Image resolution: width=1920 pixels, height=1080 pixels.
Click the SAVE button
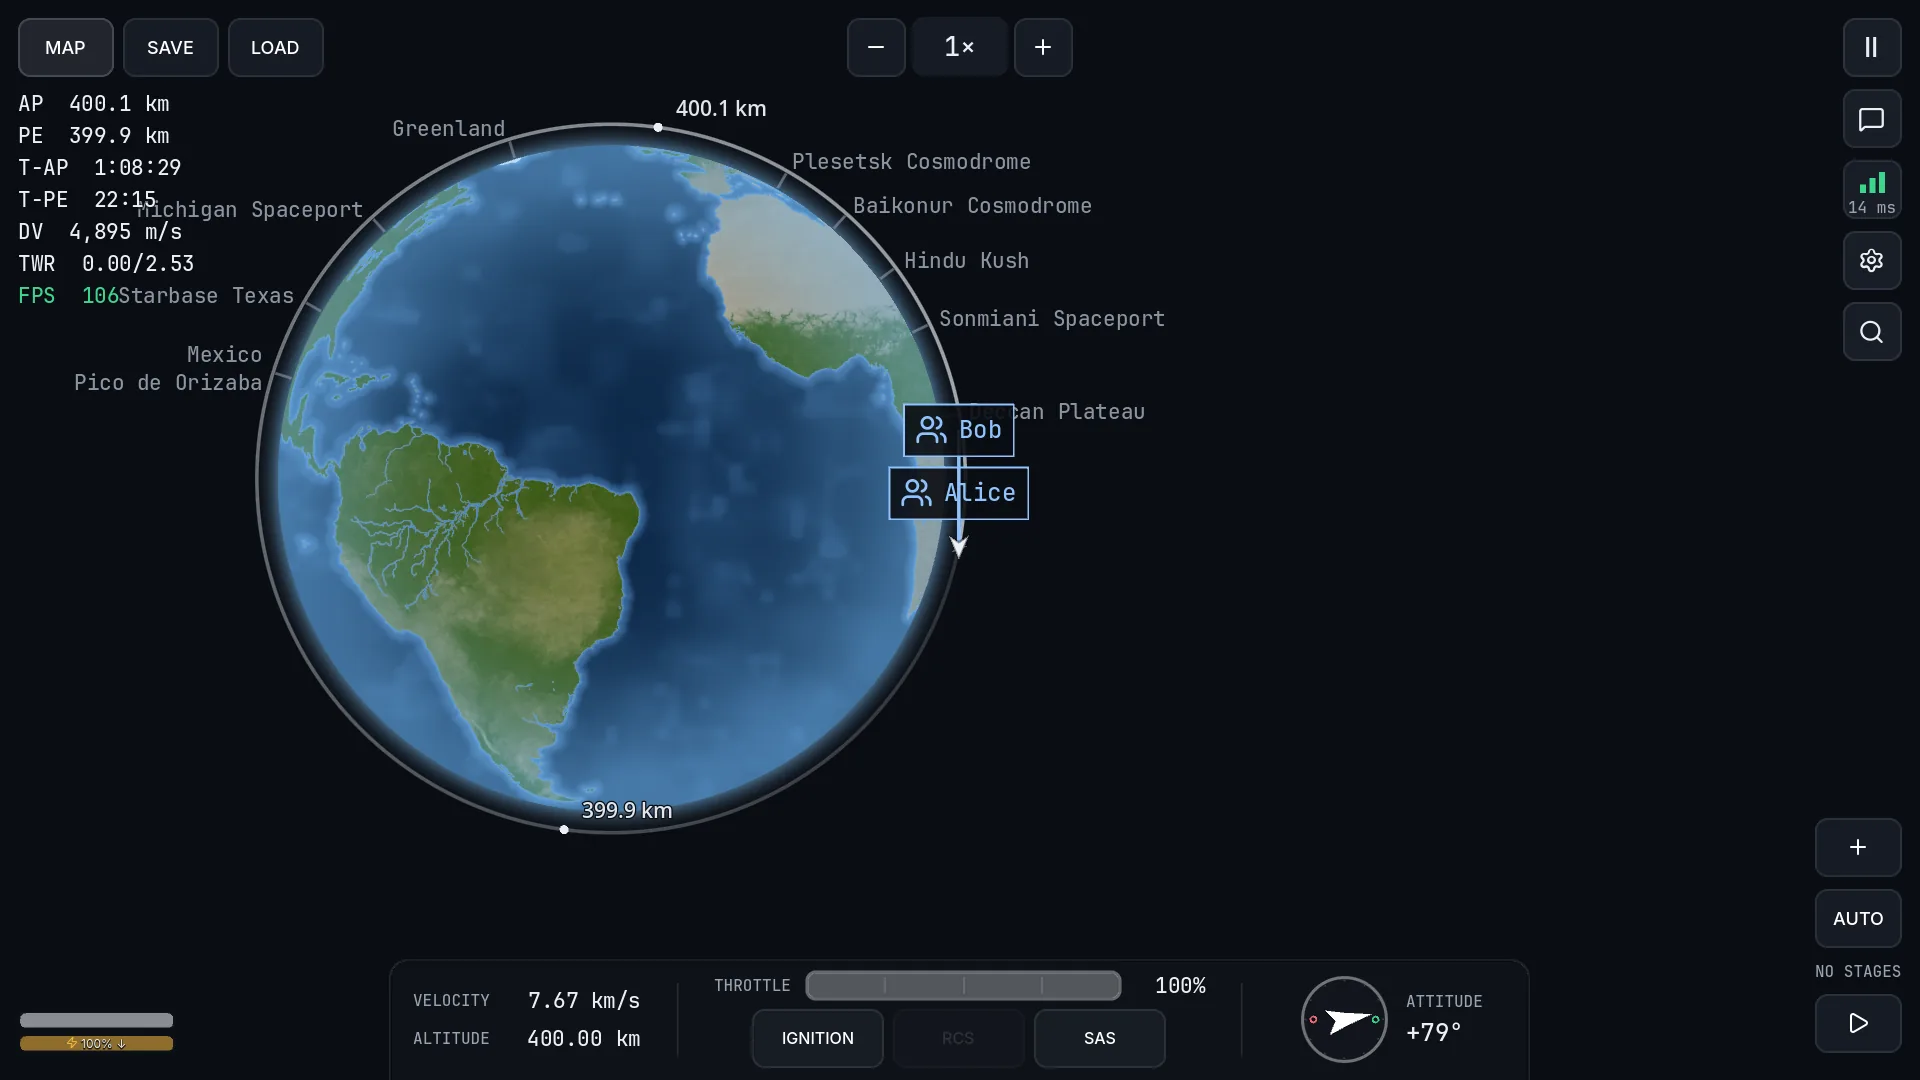pyautogui.click(x=170, y=47)
